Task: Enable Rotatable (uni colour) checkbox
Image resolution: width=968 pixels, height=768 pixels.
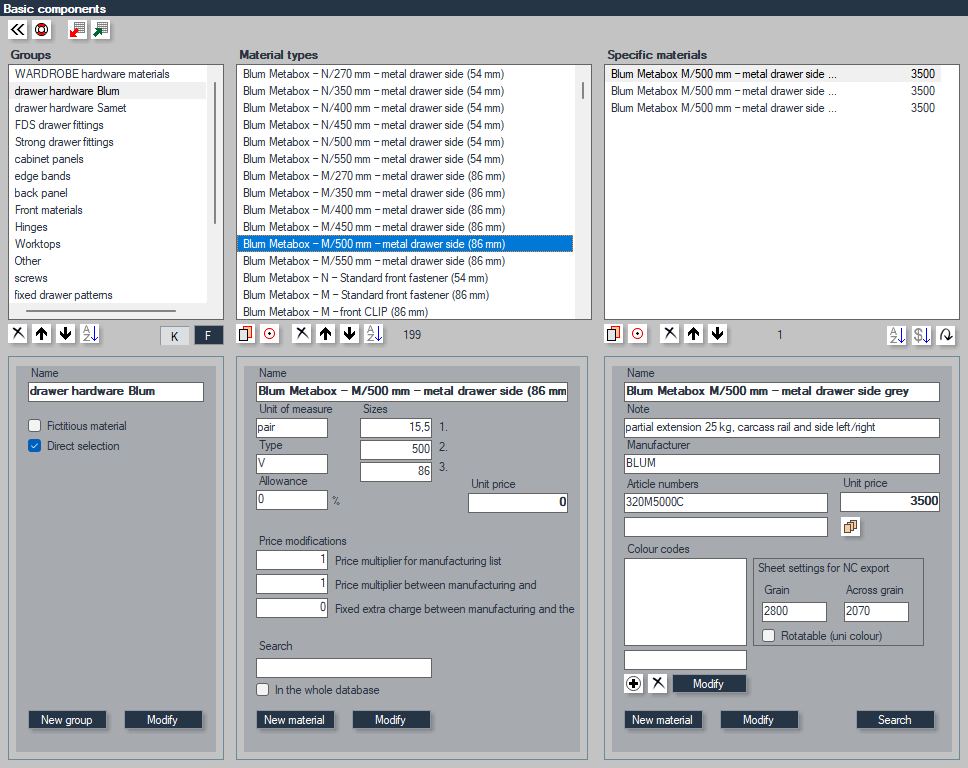Action: point(769,636)
